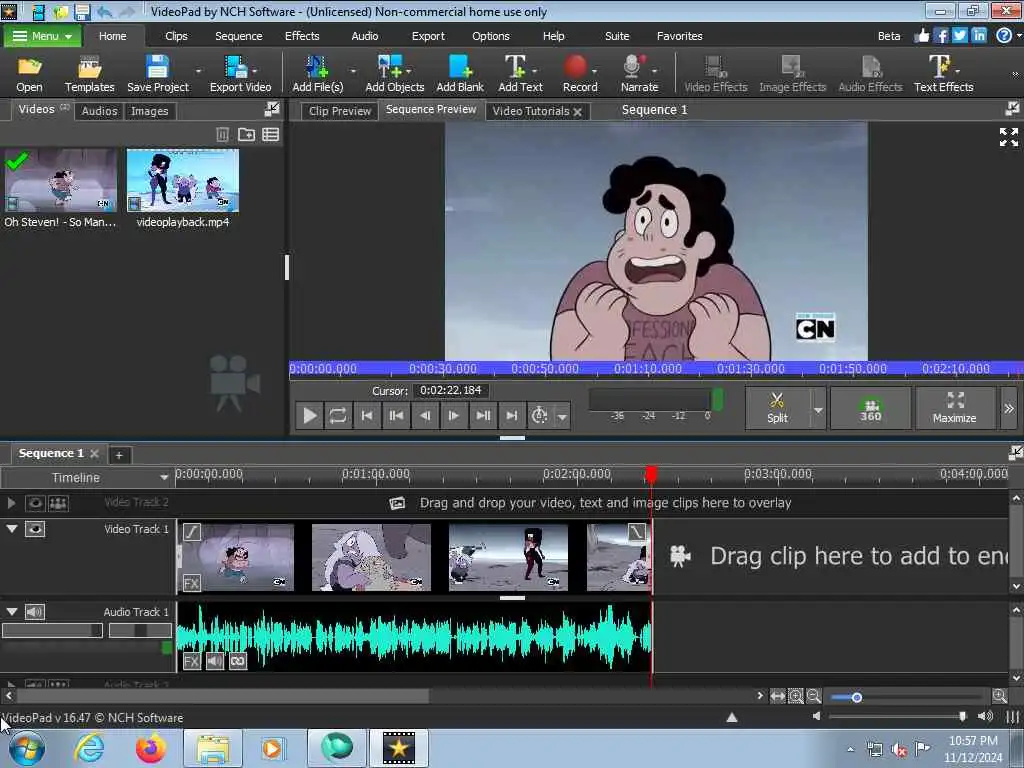Image resolution: width=1024 pixels, height=768 pixels.
Task: Open the Menu dropdown button
Action: pos(42,36)
